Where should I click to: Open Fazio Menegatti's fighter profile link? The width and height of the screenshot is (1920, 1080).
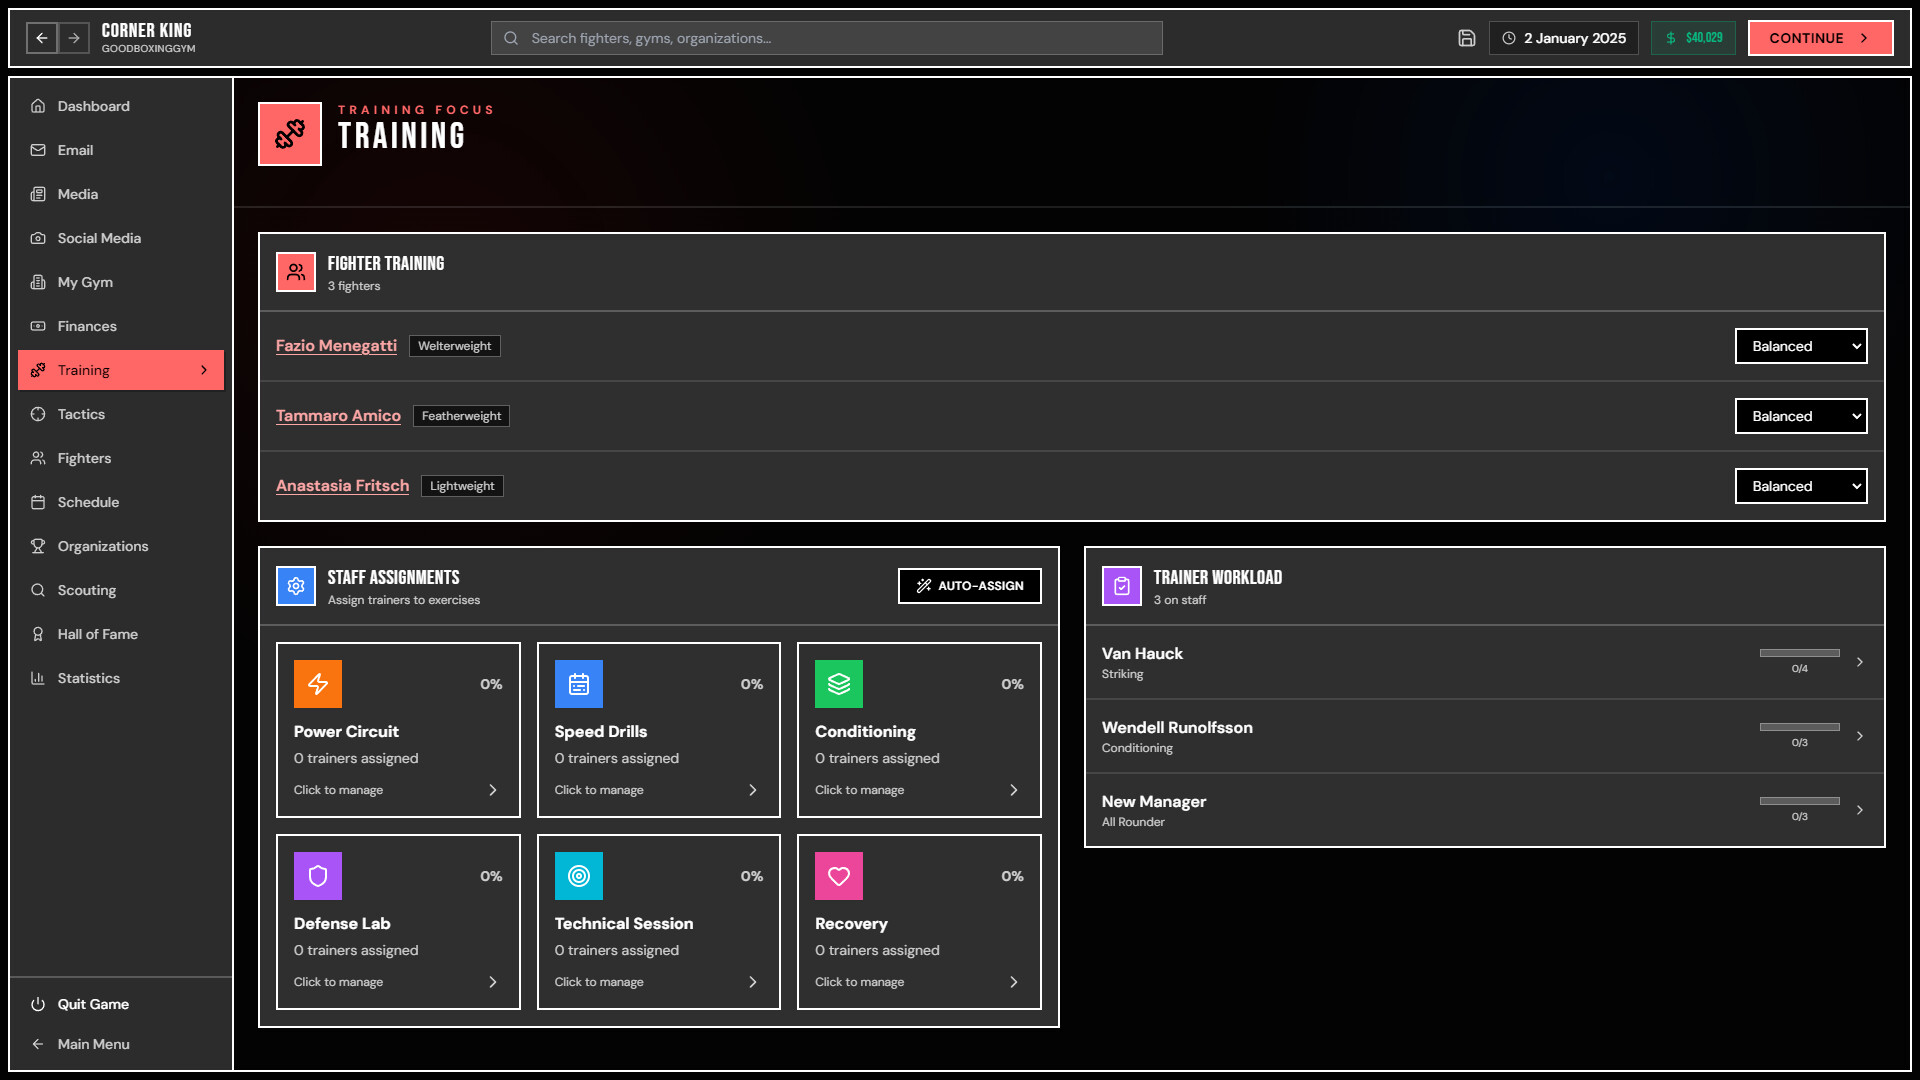tap(336, 346)
